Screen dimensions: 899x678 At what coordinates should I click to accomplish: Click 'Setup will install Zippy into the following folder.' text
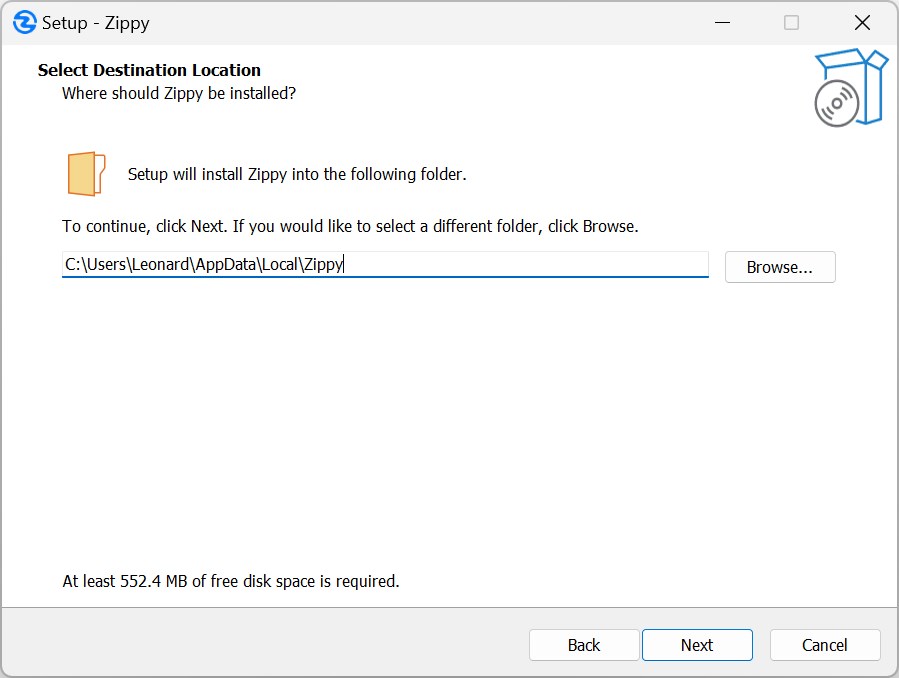tap(297, 174)
